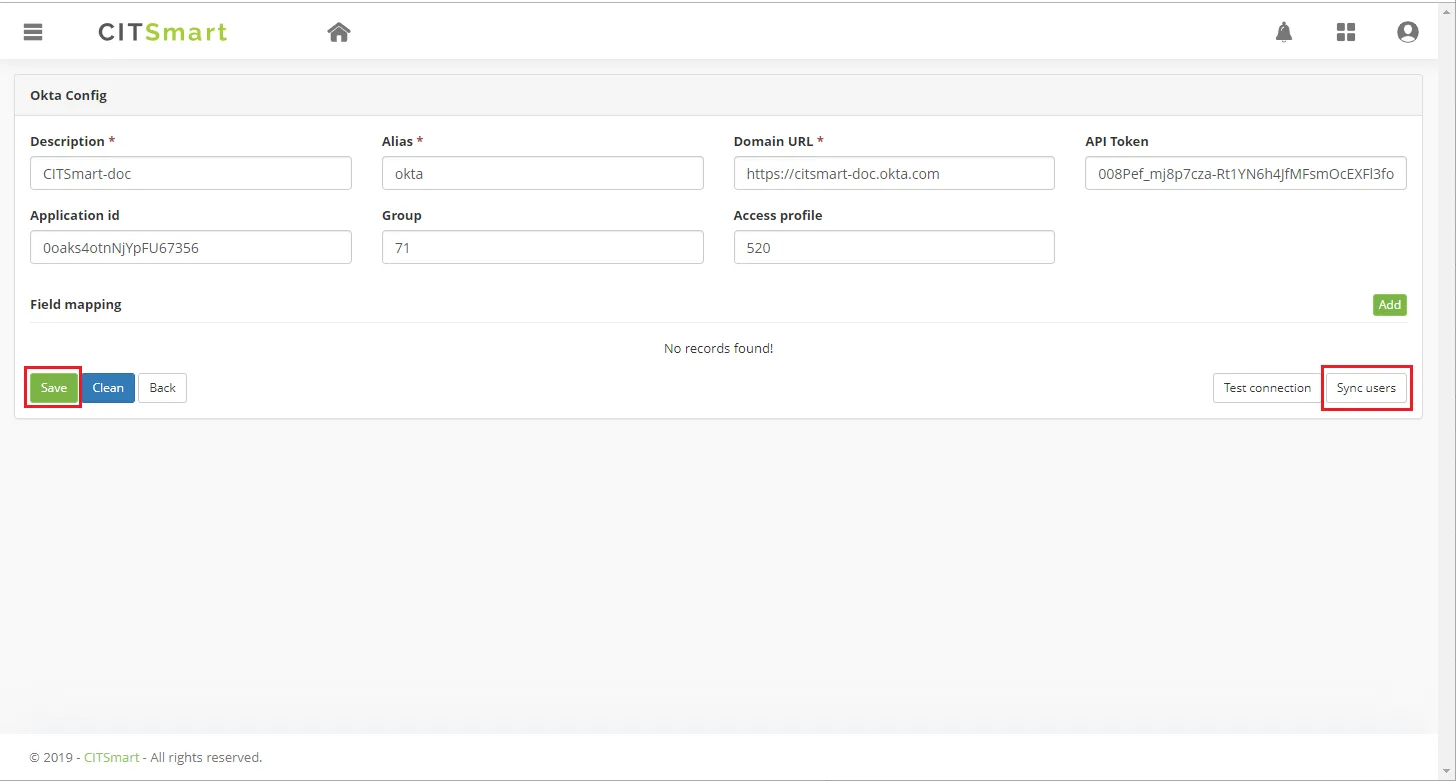The width and height of the screenshot is (1456, 781).
Task: Open the hamburger navigation menu
Action: (x=33, y=32)
